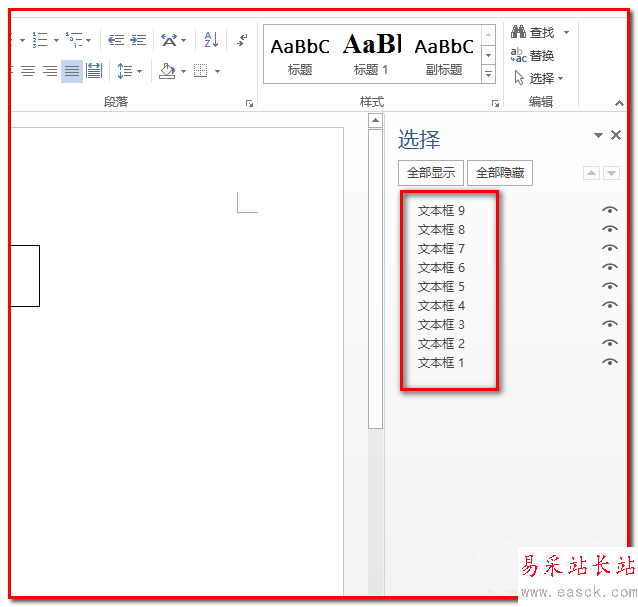Viewport: 638px width, 607px height.
Task: Hide 文本框 3 with eye icon
Action: coord(610,324)
